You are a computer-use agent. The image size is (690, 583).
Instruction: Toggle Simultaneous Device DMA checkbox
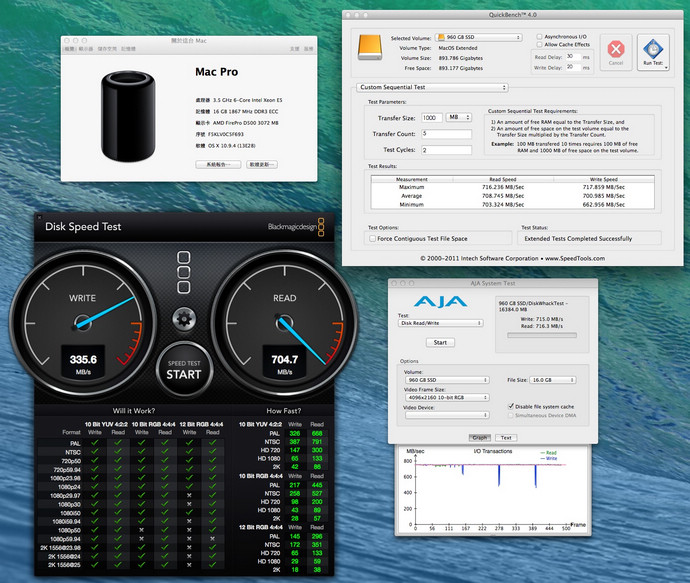tap(511, 415)
